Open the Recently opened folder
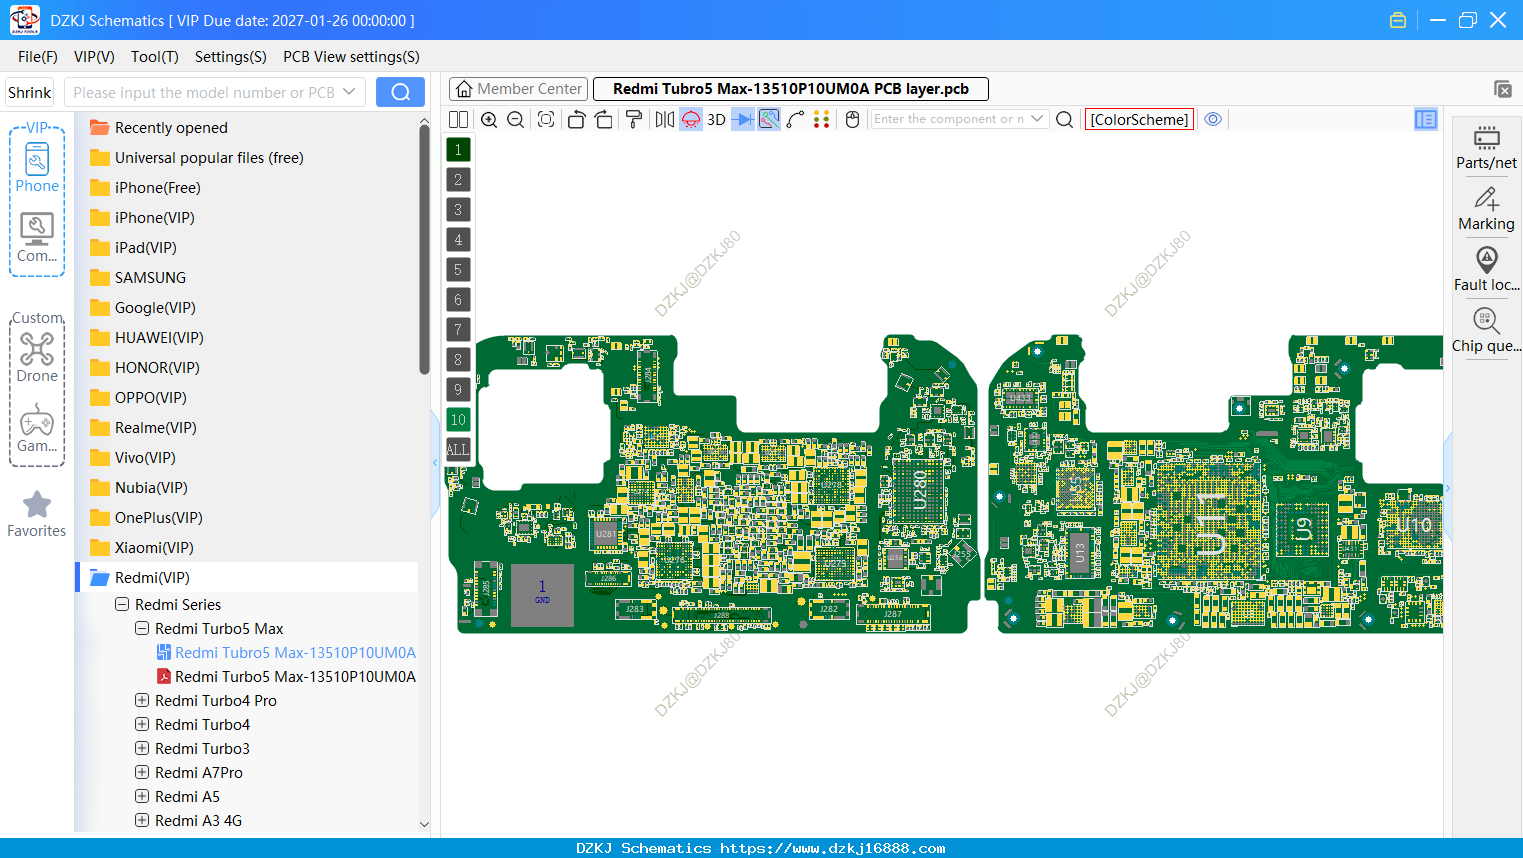1523x858 pixels. 159,127
